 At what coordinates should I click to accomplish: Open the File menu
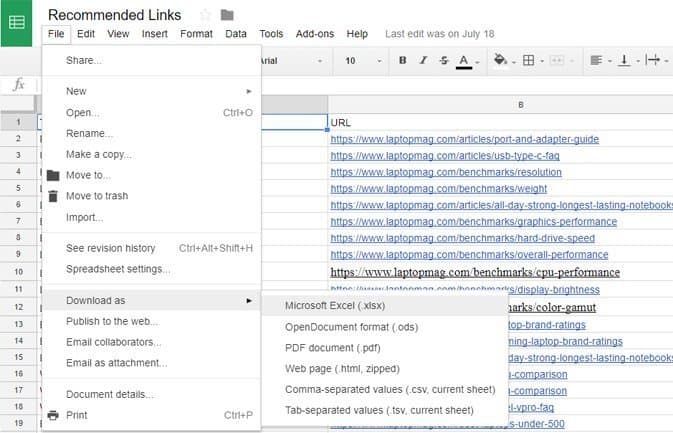tap(56, 34)
